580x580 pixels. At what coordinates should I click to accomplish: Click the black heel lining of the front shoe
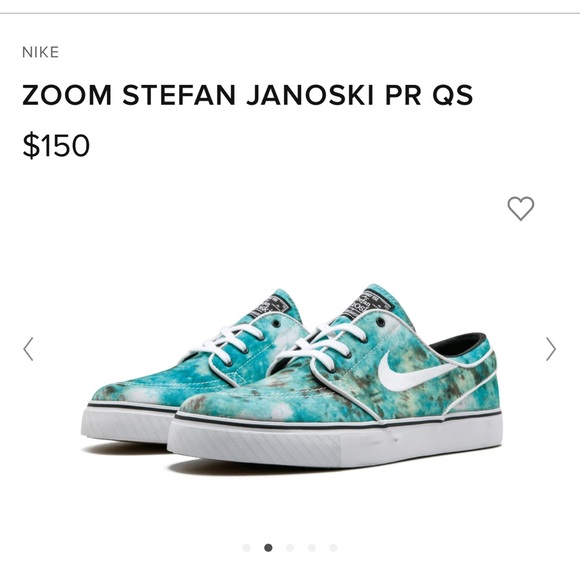461,344
